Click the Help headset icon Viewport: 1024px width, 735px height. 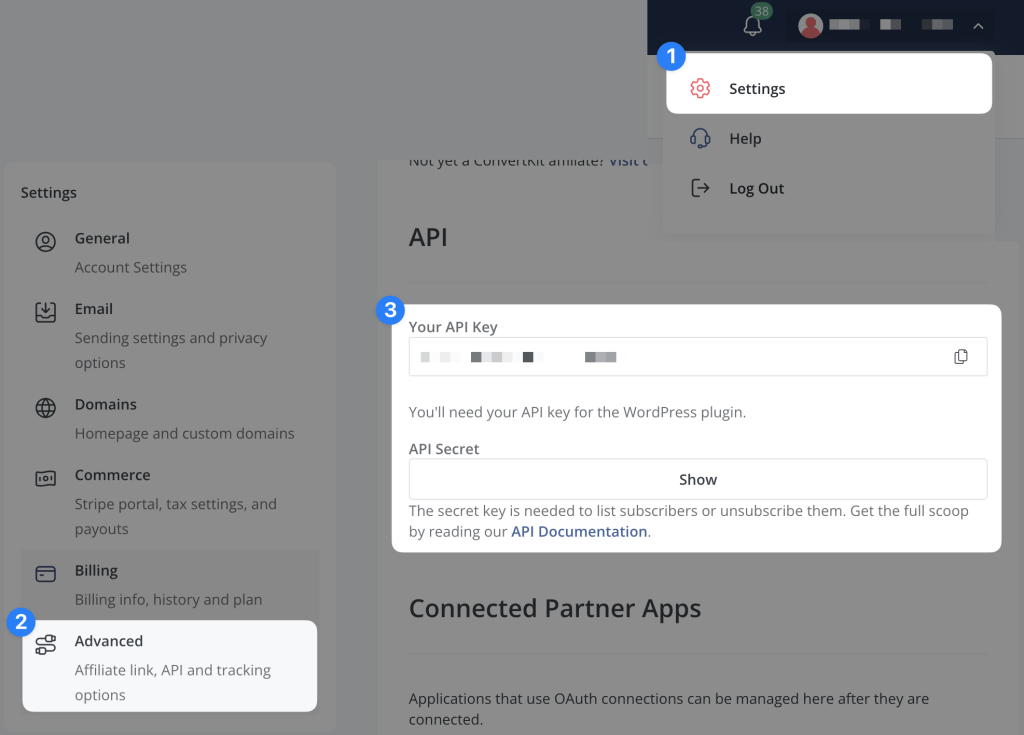pos(700,138)
